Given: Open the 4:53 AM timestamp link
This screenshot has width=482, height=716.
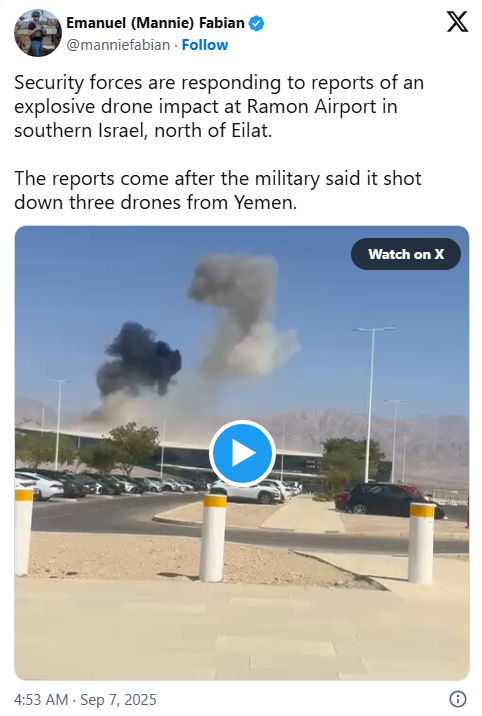Looking at the screenshot, I should pyautogui.click(x=41, y=700).
